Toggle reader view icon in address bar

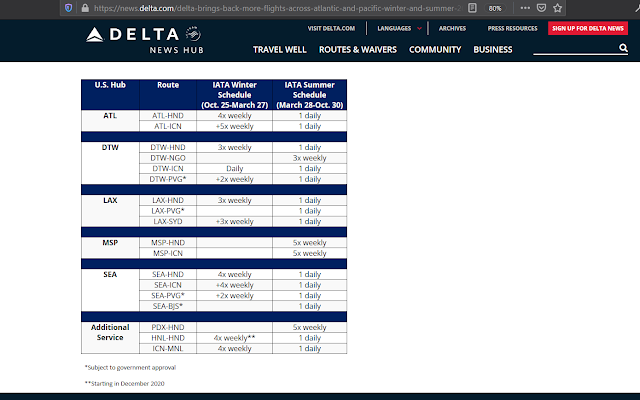472,8
